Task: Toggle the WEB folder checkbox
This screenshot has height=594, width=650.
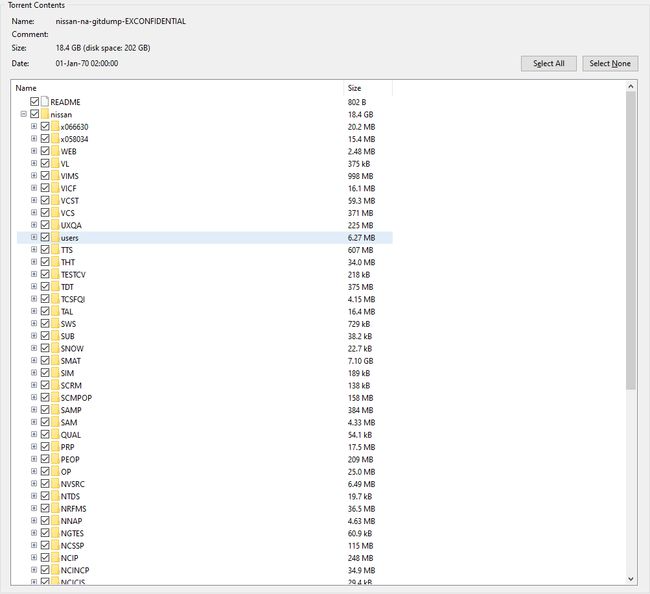Action: pyautogui.click(x=45, y=151)
